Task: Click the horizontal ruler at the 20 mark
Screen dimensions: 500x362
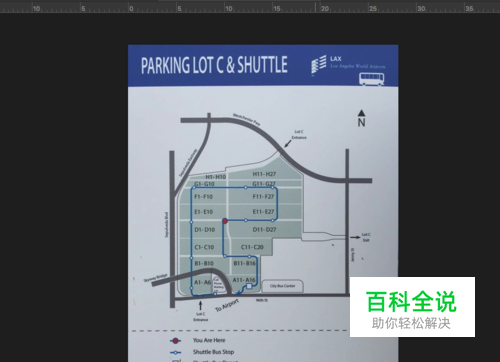Action: [325, 9]
